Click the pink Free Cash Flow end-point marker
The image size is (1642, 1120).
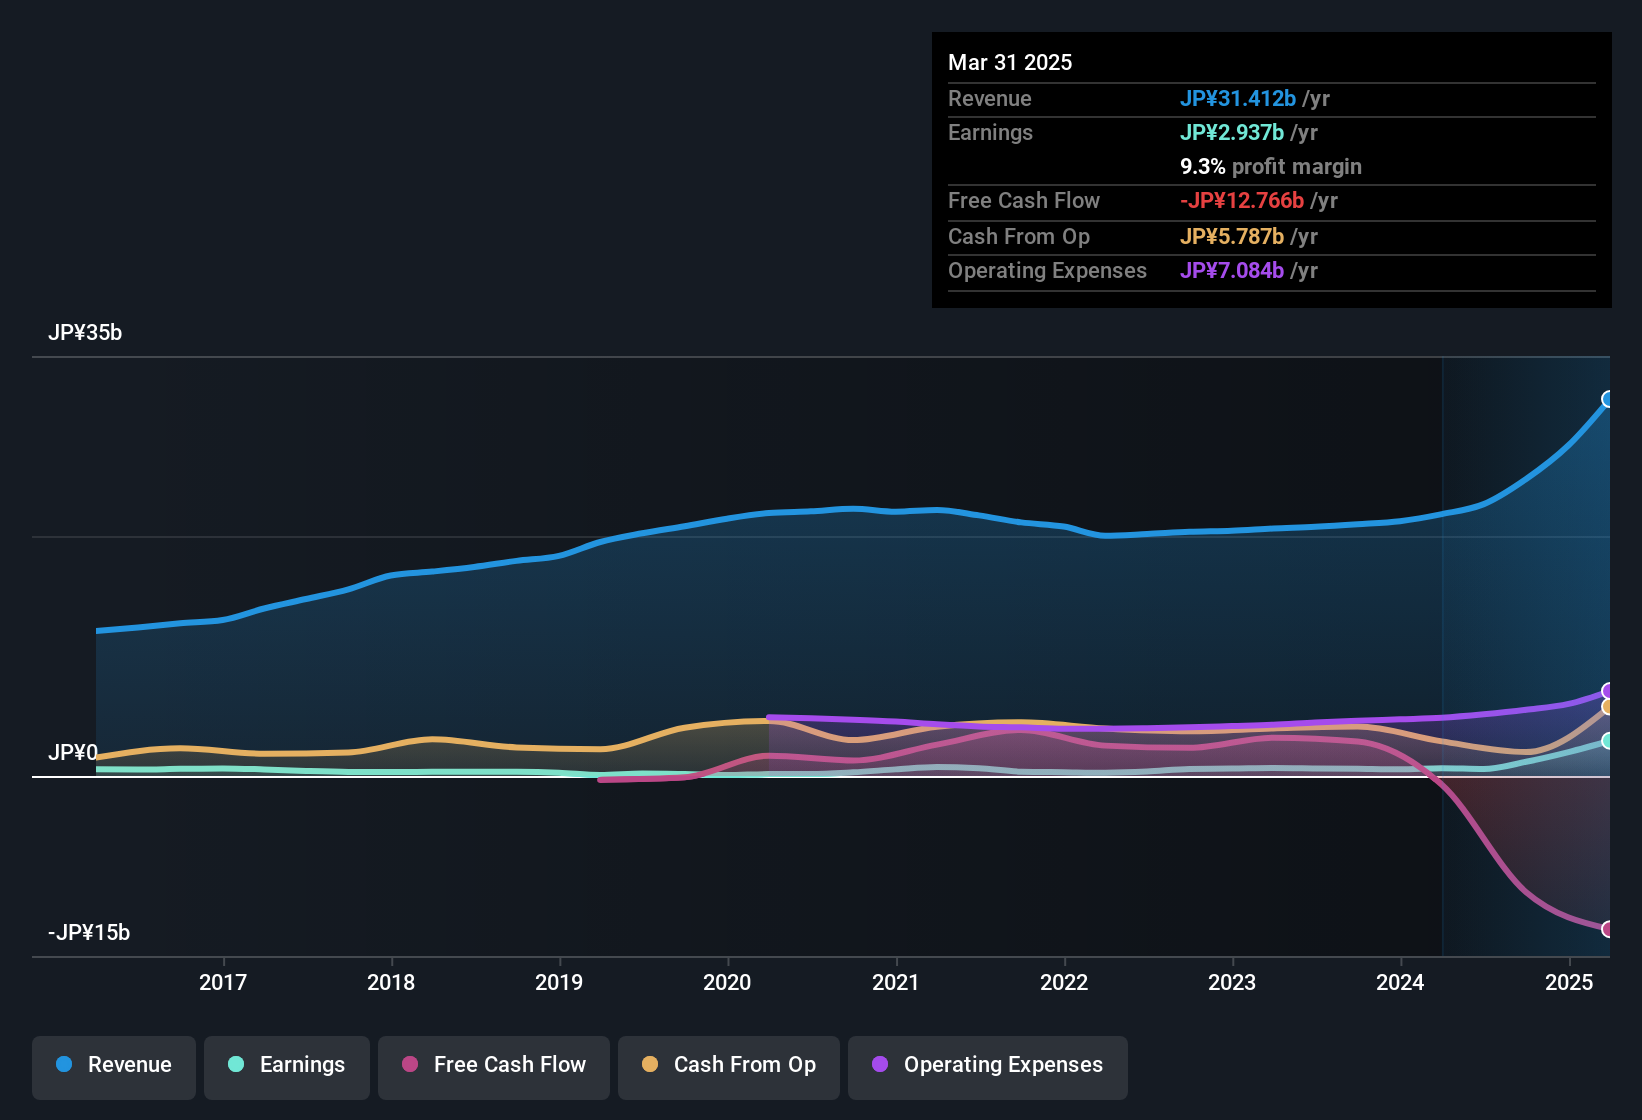tap(1608, 929)
